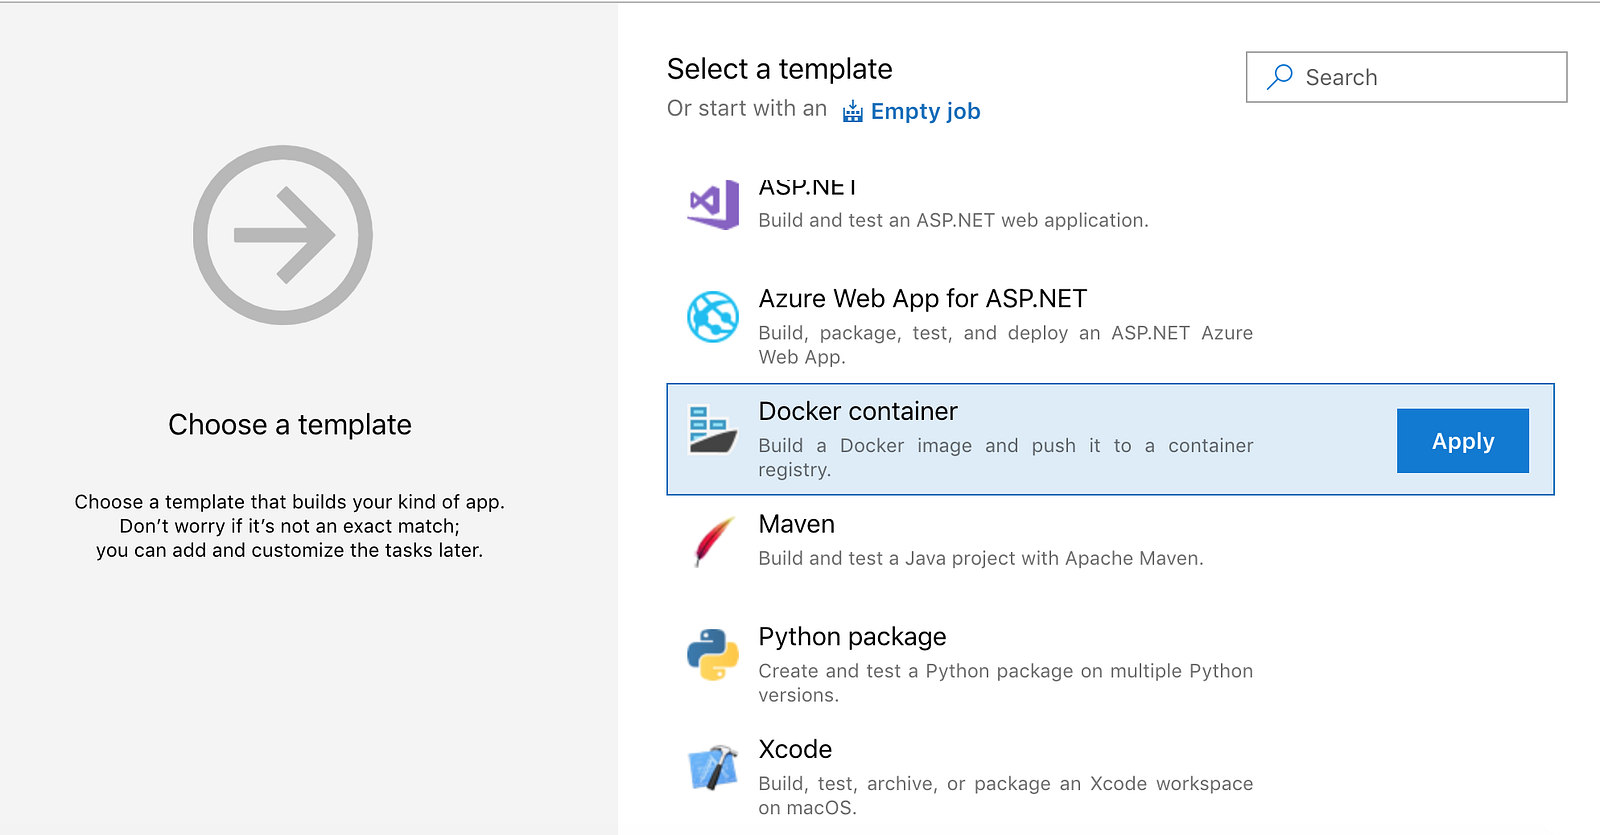1600x835 pixels.
Task: Select the Maven template title
Action: click(796, 524)
